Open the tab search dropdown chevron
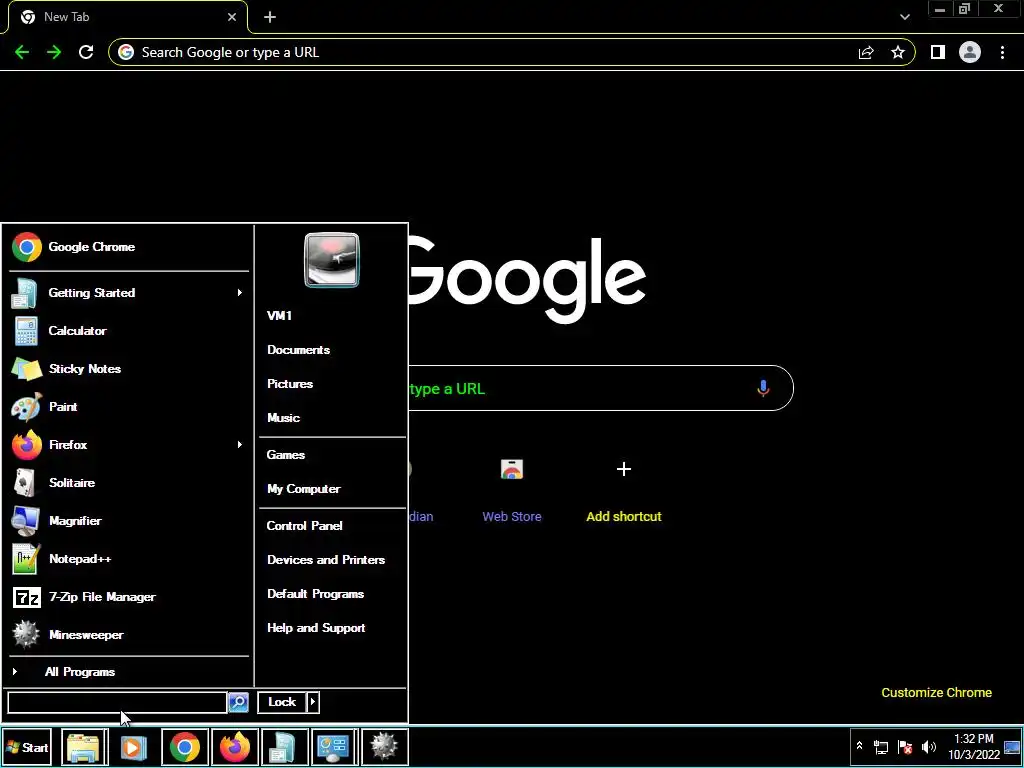The width and height of the screenshot is (1024, 768). pyautogui.click(x=904, y=17)
